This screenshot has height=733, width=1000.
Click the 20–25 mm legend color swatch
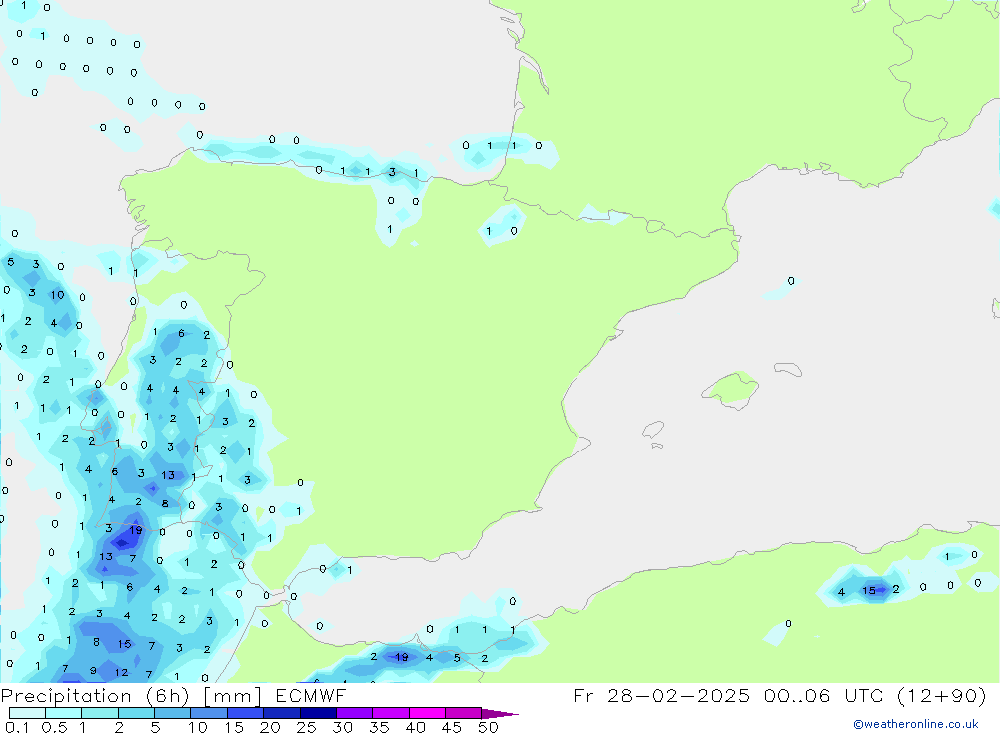point(282,713)
